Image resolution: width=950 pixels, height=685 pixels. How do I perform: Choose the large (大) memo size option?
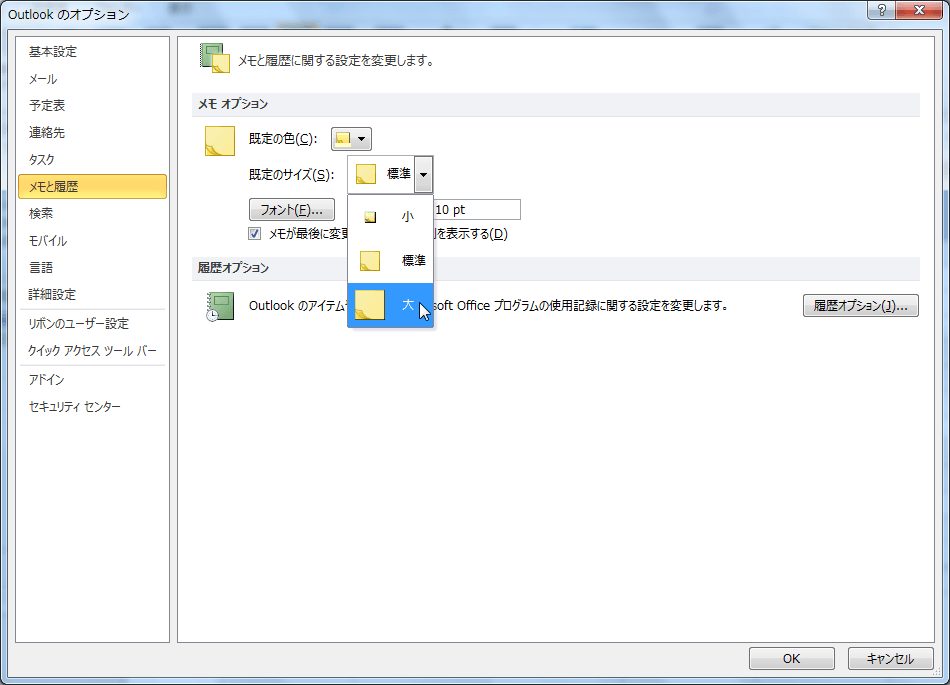390,305
